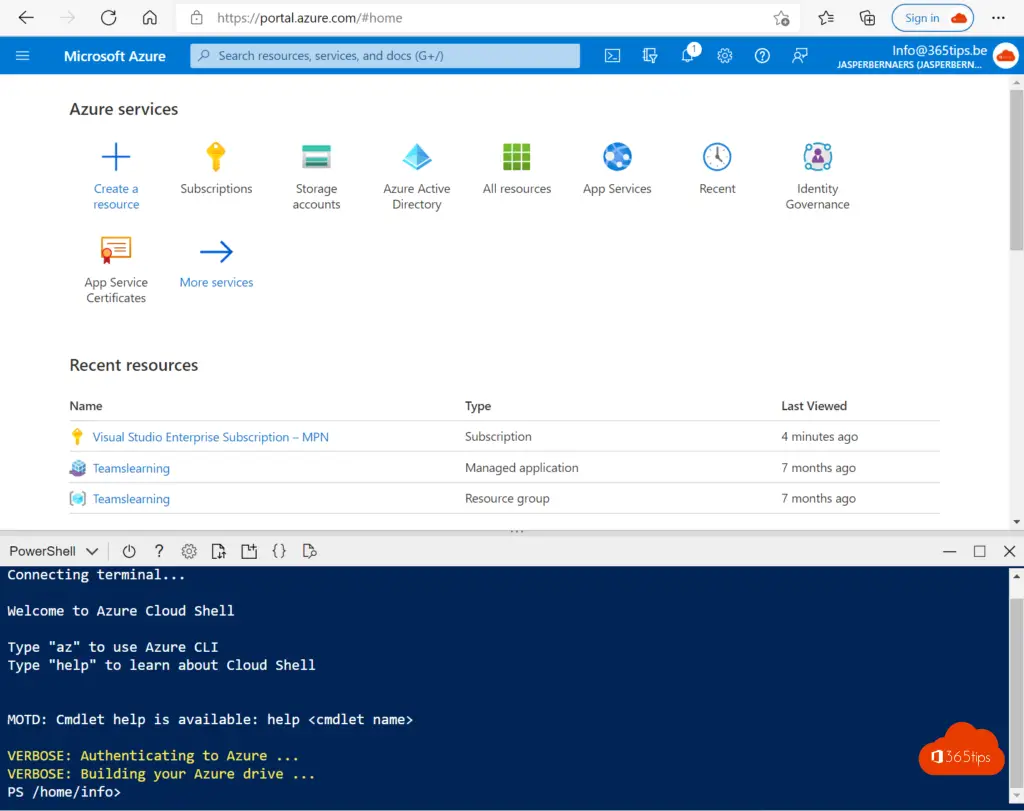Open App Services icon
The width and height of the screenshot is (1024, 811).
click(x=617, y=157)
